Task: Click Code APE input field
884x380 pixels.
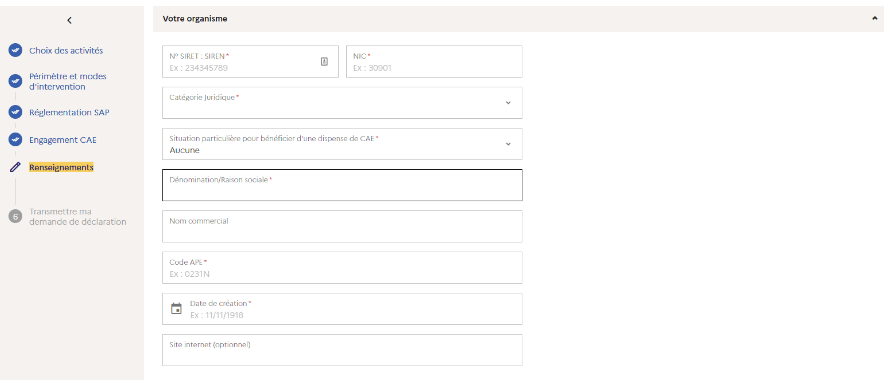Action: (342, 267)
